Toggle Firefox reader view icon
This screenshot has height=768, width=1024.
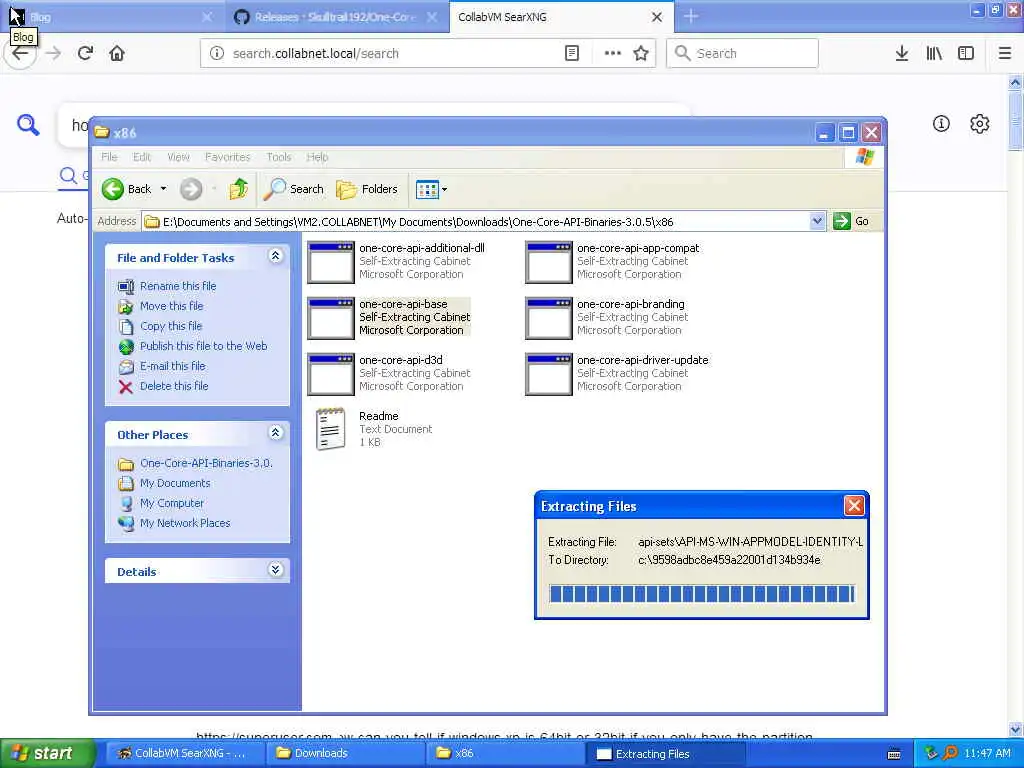pyautogui.click(x=571, y=53)
